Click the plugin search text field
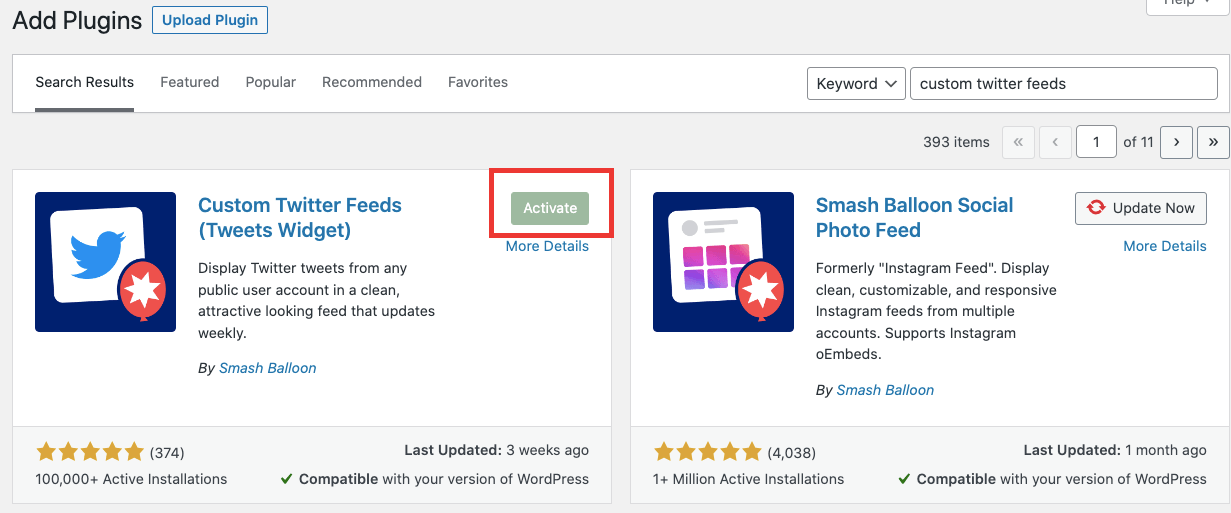The width and height of the screenshot is (1231, 513). pos(1062,84)
